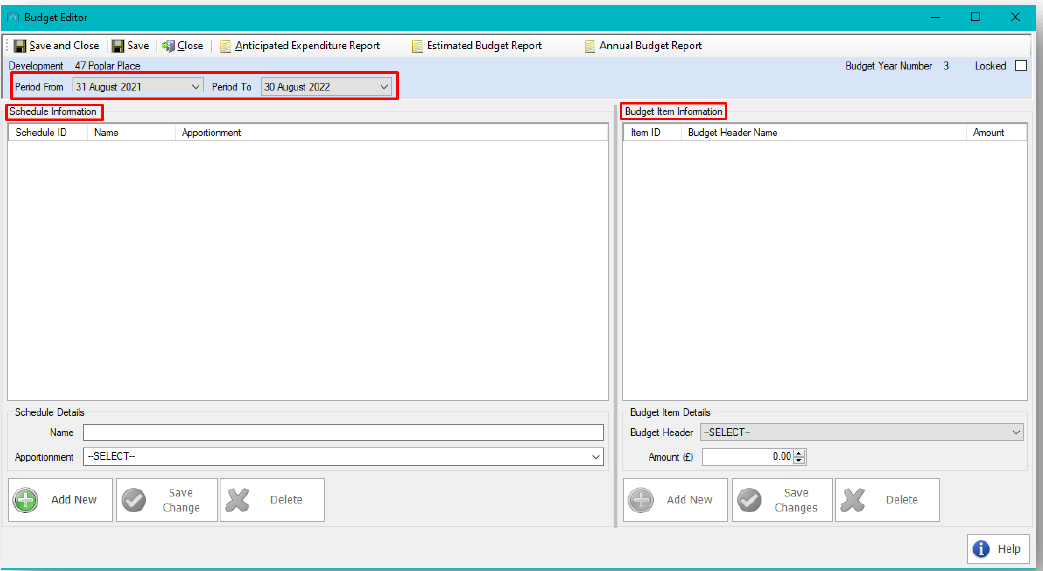The image size is (1043, 571).
Task: Click the 47 Poplar Place development name
Action: click(x=107, y=66)
